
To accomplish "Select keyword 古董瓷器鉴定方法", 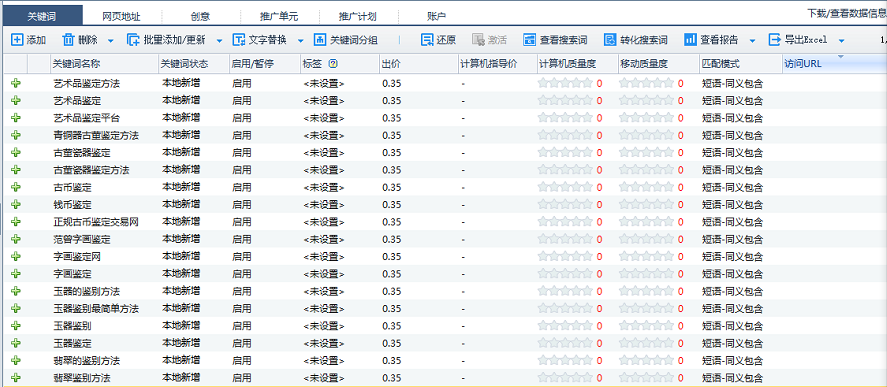I will [92, 170].
